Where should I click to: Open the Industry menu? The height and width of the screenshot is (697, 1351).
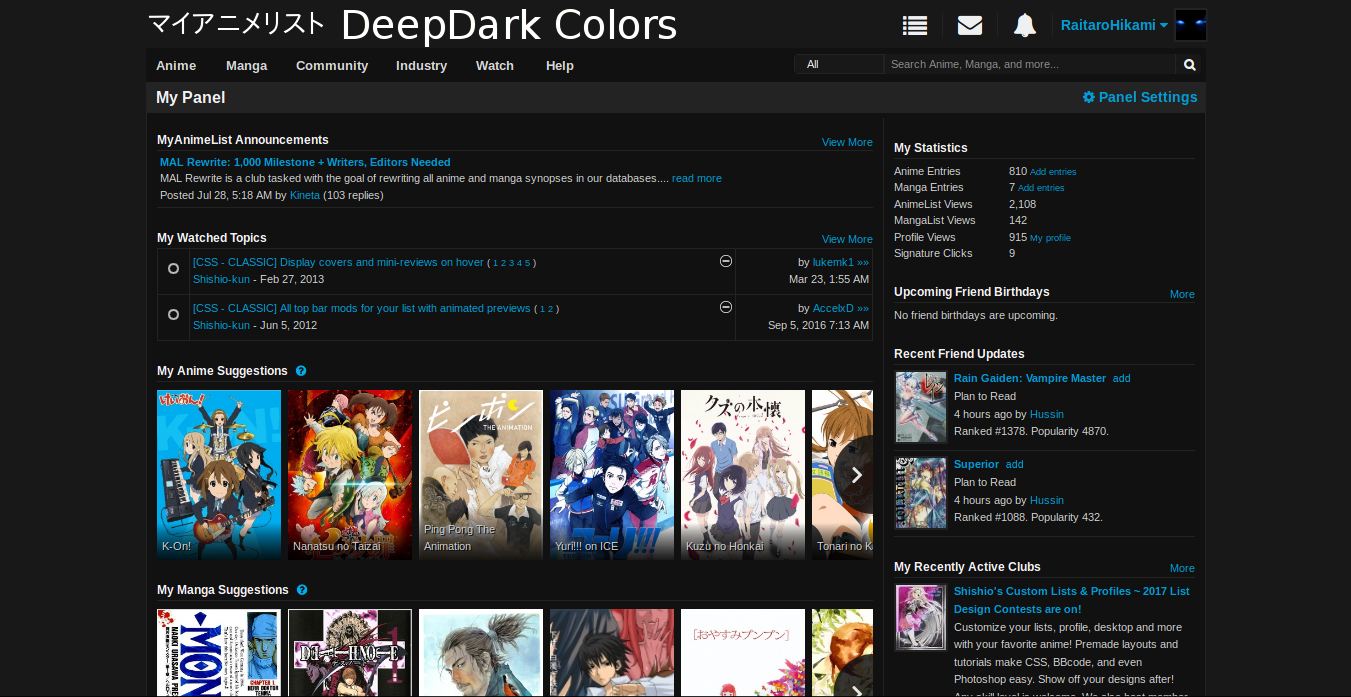[421, 65]
